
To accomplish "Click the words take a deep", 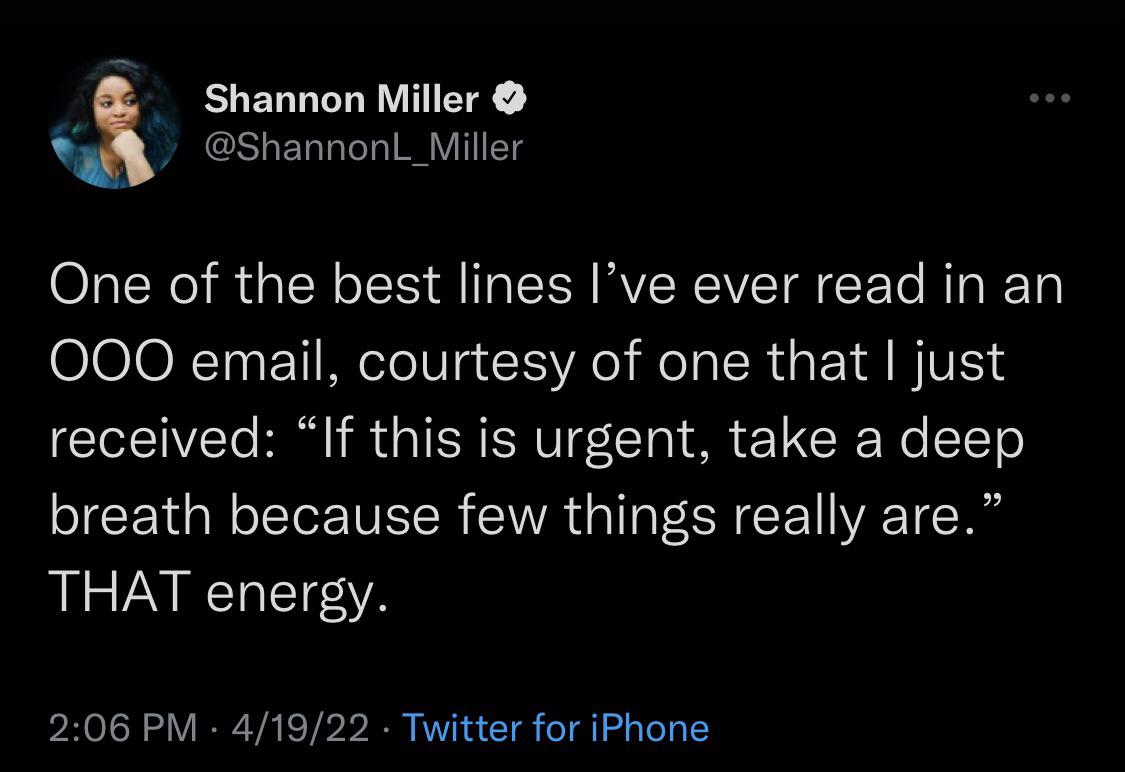I will (877, 440).
